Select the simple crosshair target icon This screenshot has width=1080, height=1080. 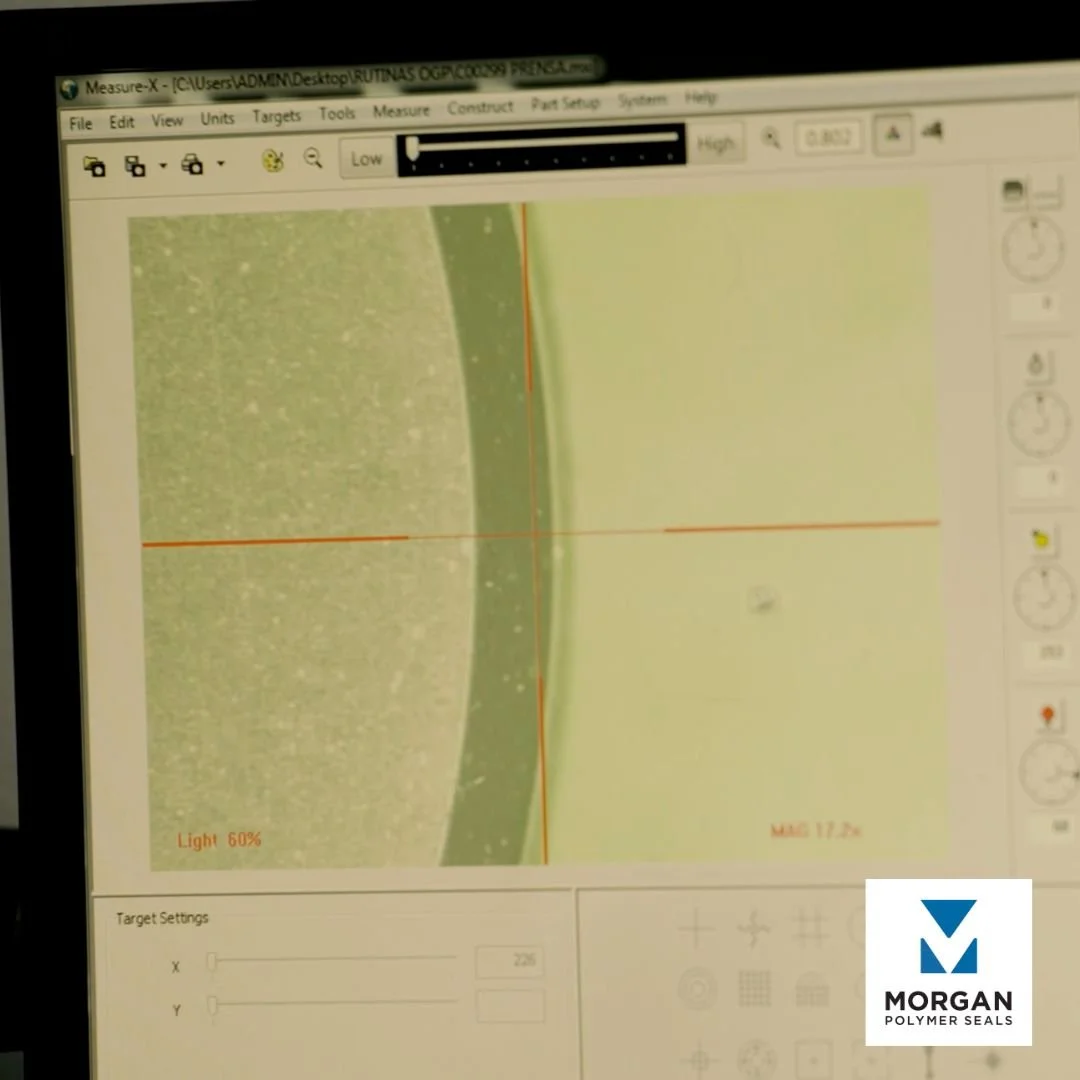point(696,928)
